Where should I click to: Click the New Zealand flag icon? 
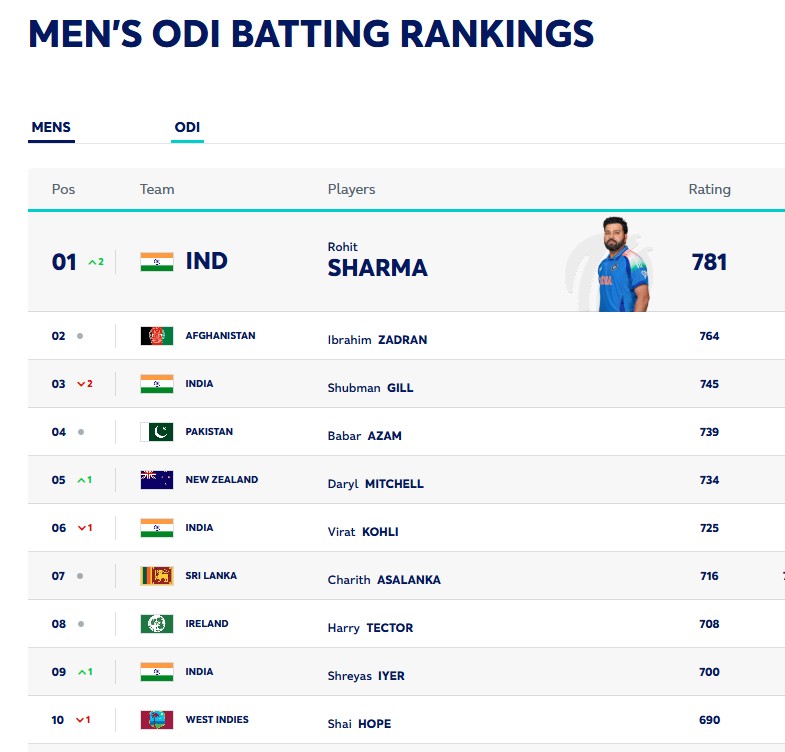click(x=157, y=480)
